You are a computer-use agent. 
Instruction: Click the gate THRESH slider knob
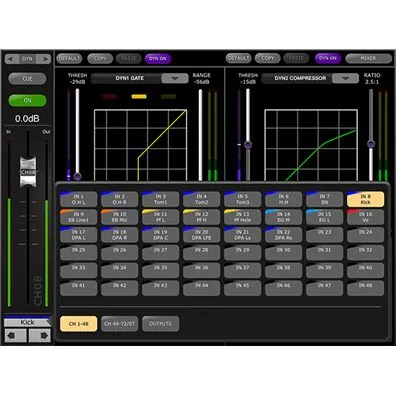click(x=77, y=176)
